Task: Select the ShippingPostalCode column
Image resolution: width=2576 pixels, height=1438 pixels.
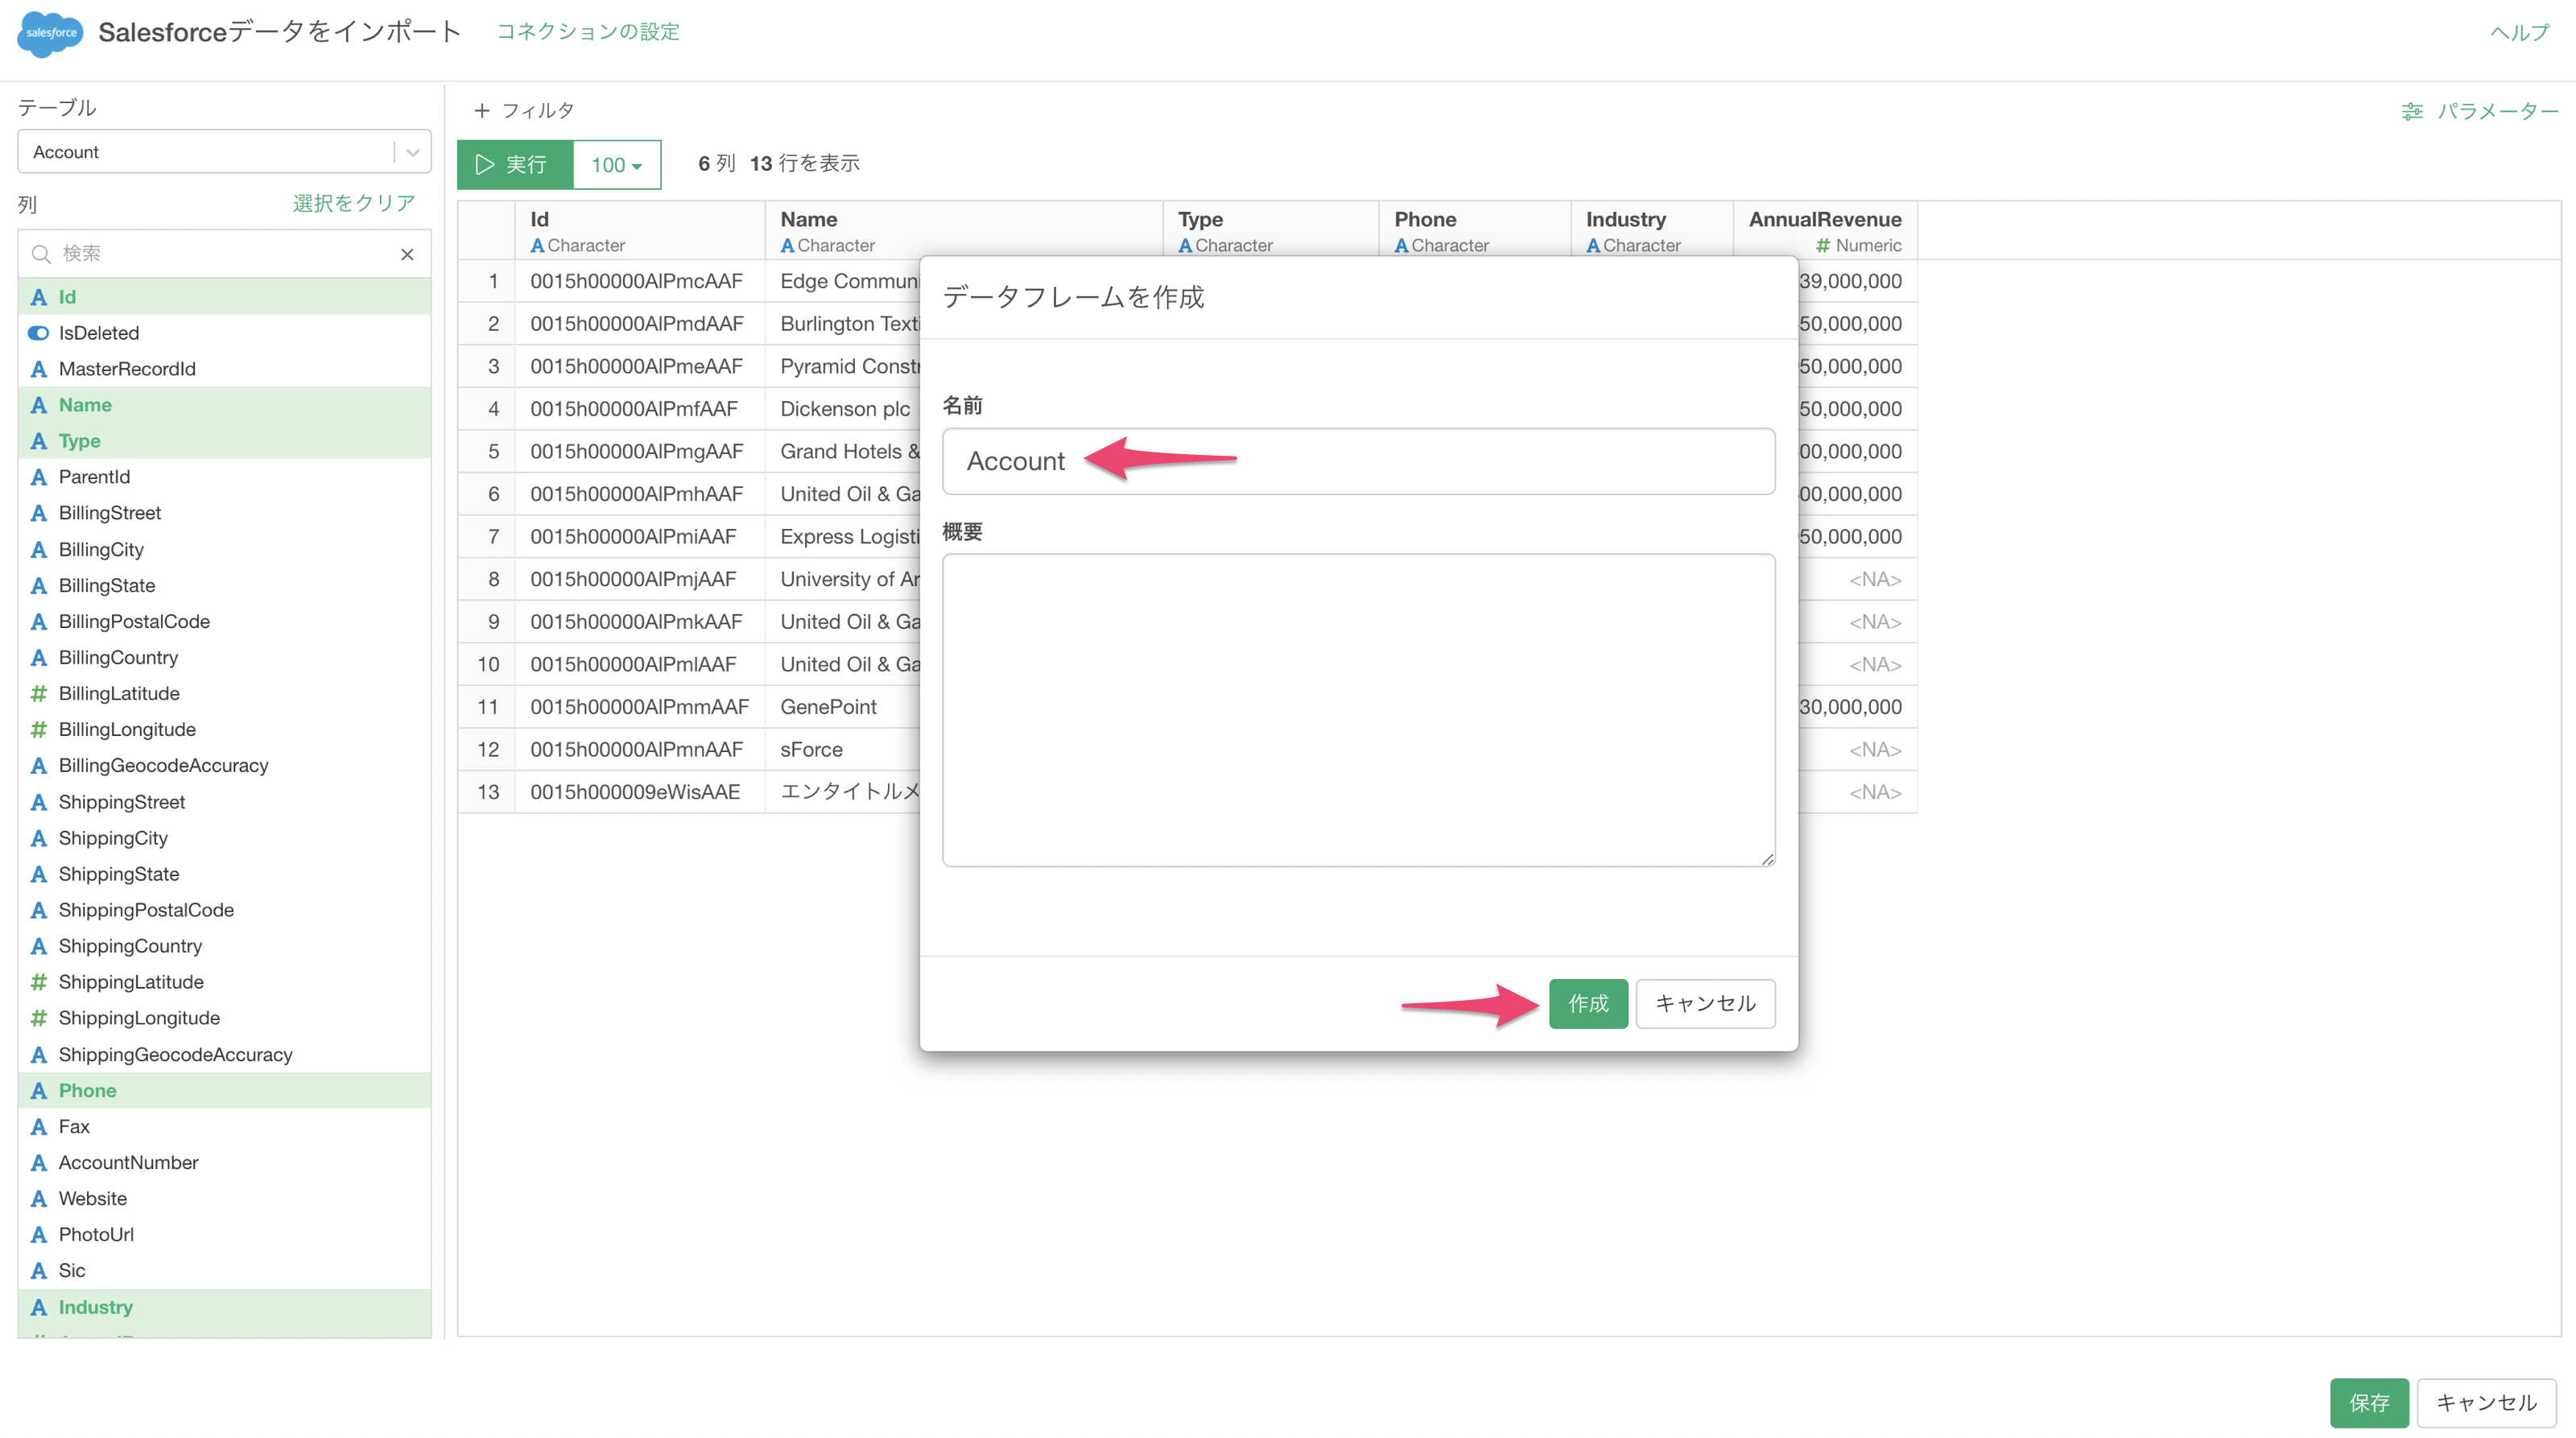Action: pos(225,910)
